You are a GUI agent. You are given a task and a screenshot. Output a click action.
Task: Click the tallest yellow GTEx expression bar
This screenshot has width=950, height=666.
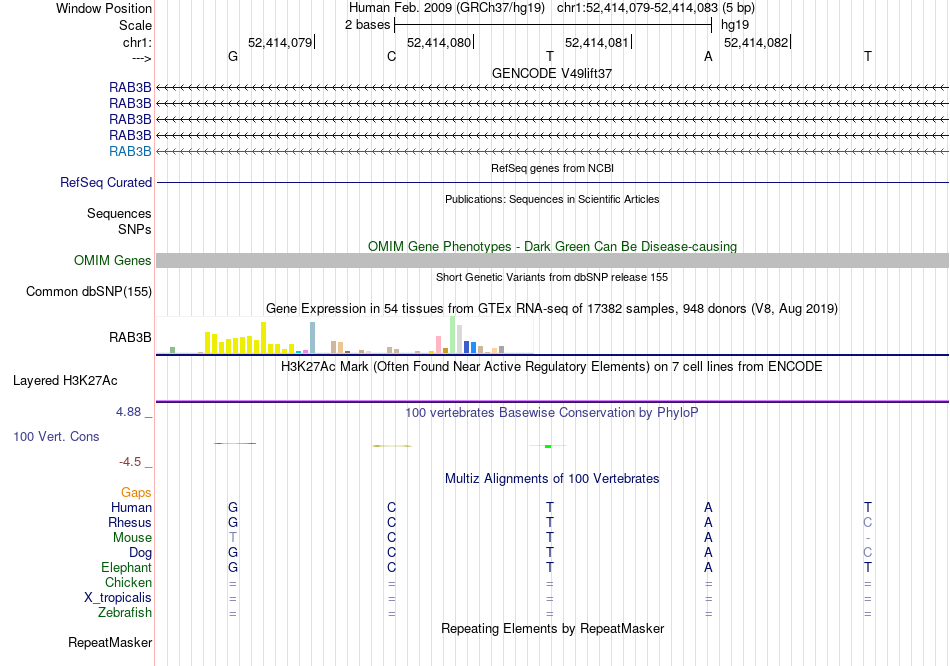click(264, 338)
